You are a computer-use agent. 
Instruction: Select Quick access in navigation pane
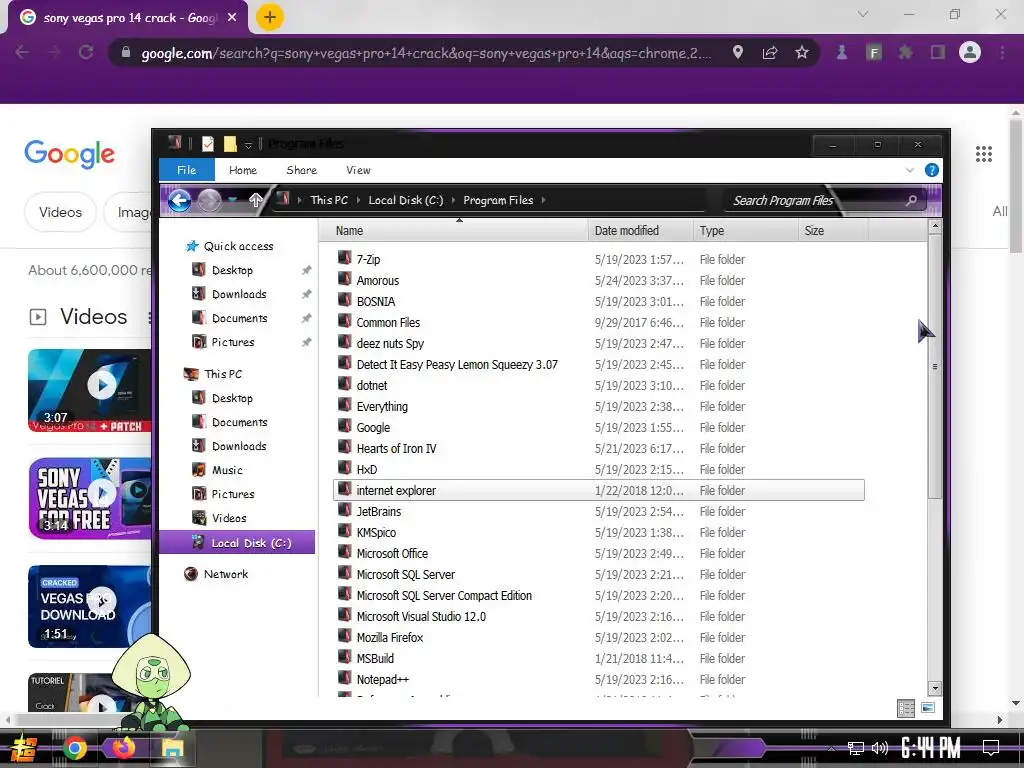238,246
